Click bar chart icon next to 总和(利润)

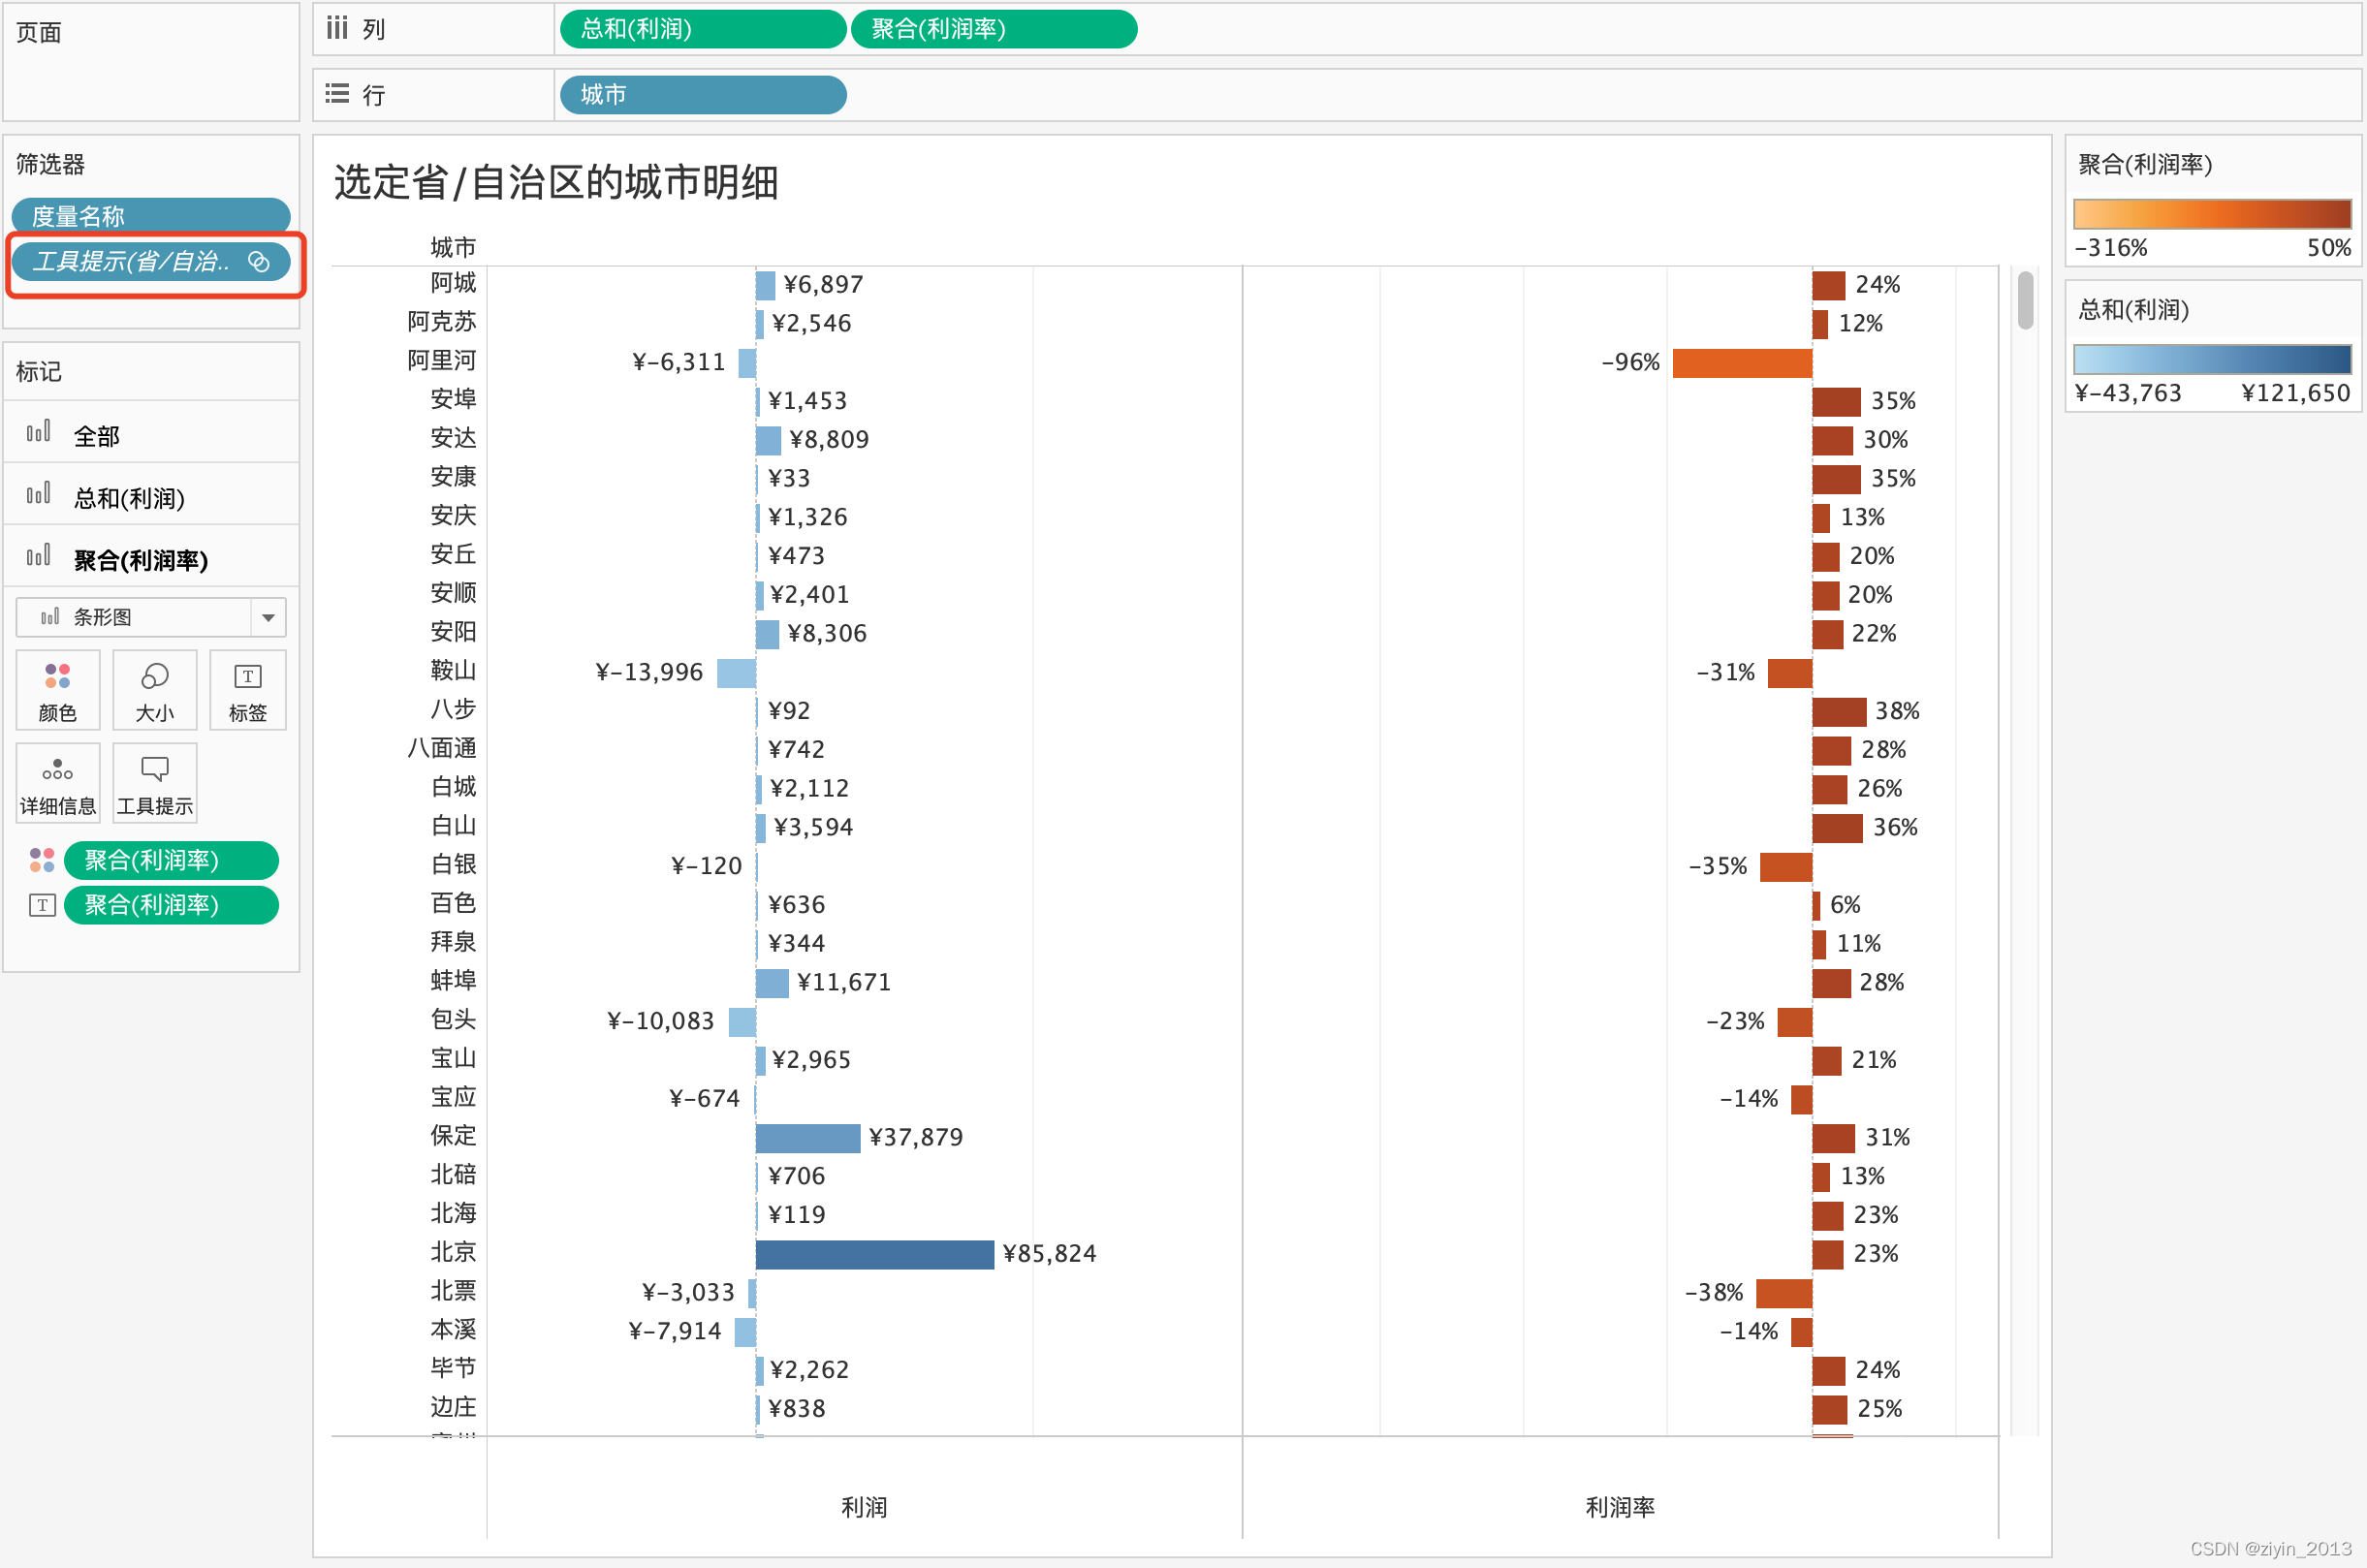(38, 494)
